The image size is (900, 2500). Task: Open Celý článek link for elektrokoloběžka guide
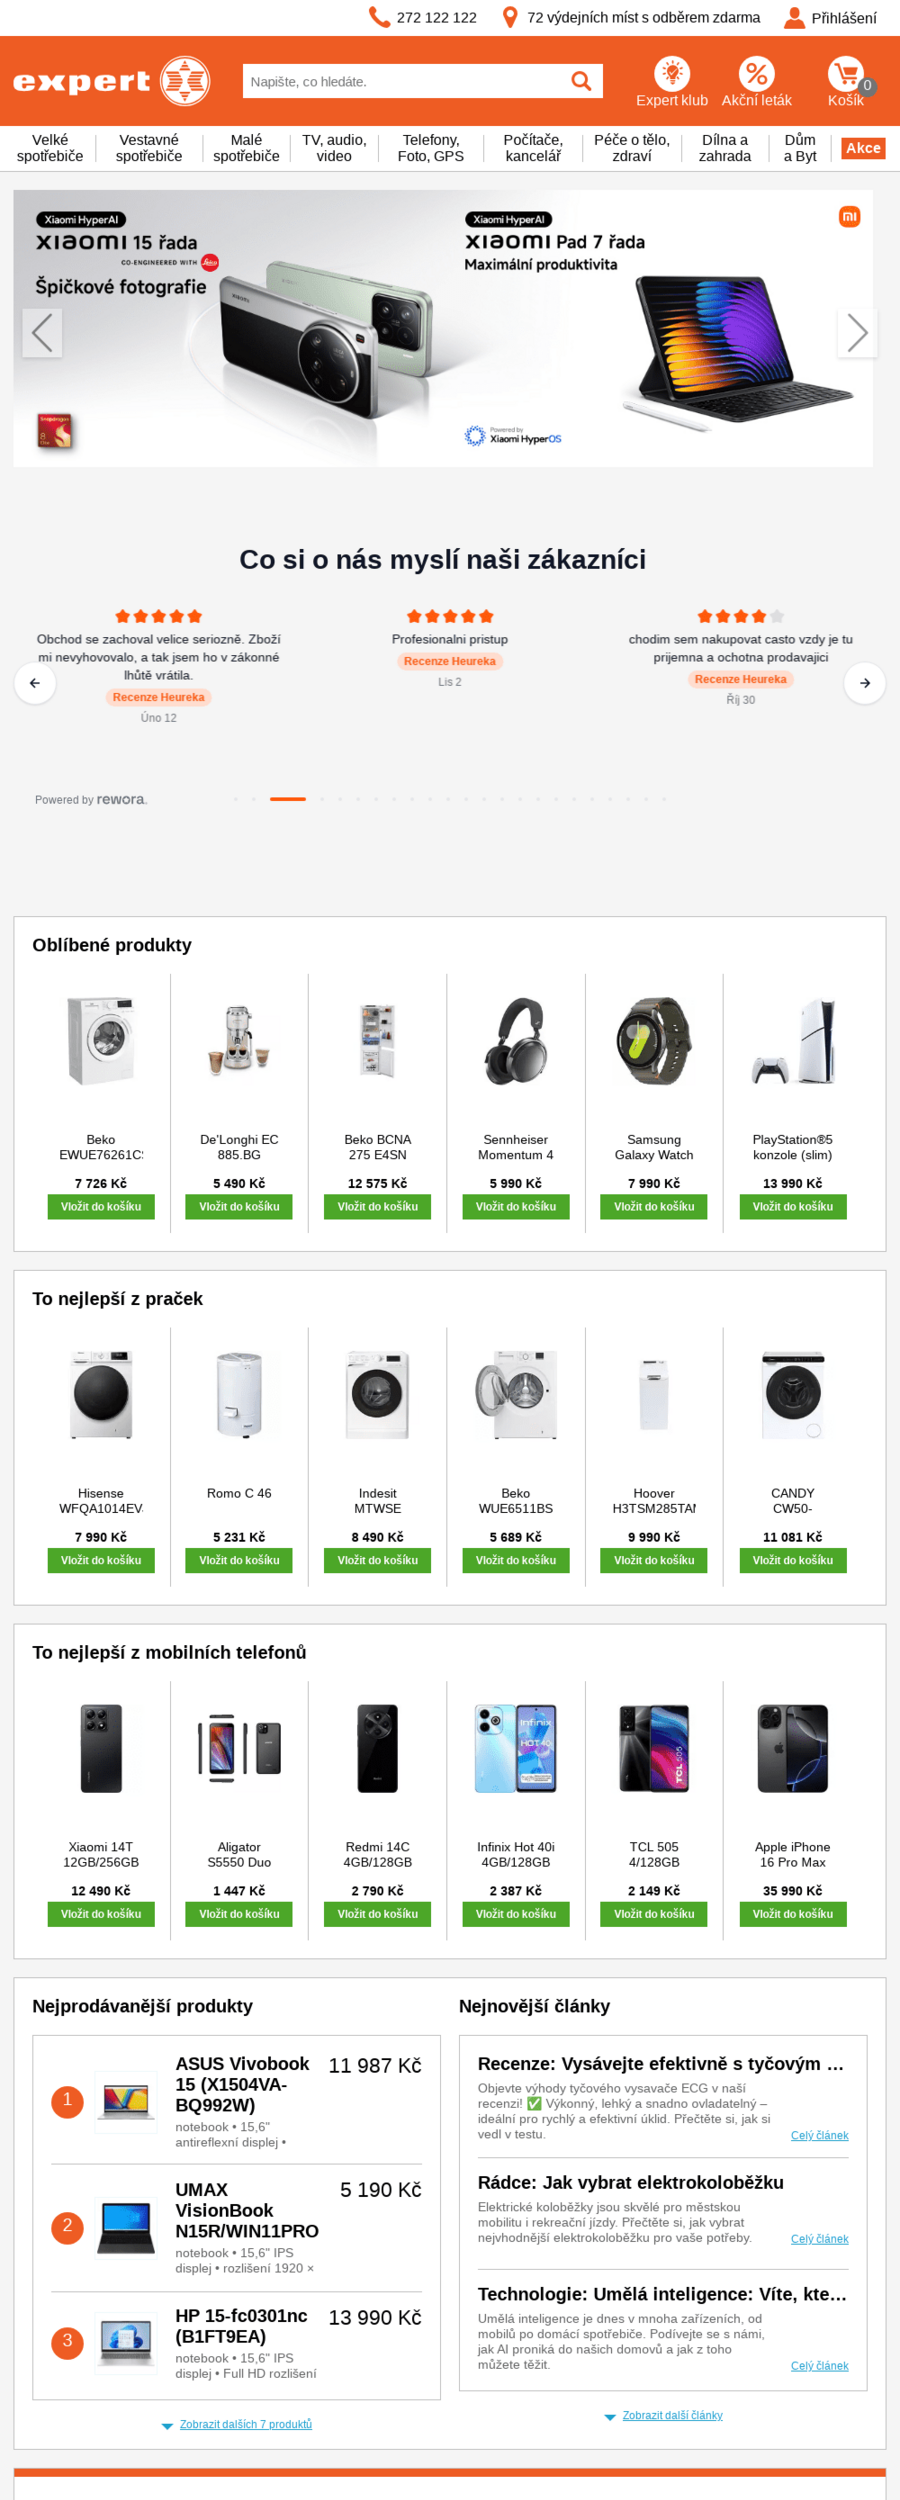click(819, 2239)
